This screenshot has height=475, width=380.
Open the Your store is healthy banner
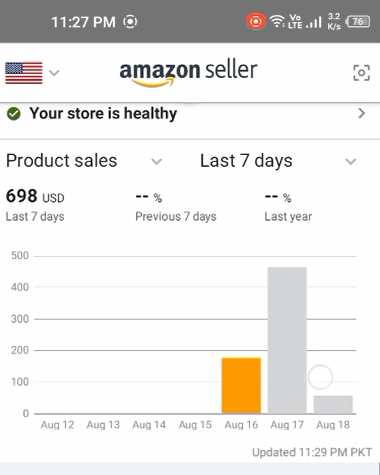(190, 114)
